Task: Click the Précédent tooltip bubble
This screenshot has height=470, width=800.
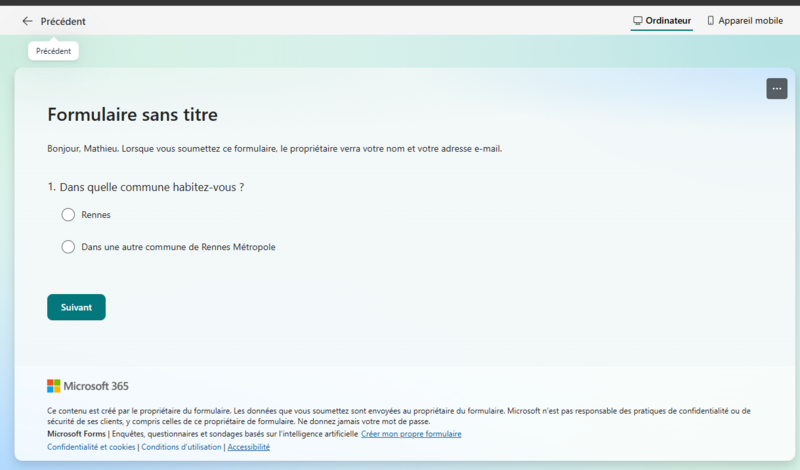Action: [53, 51]
